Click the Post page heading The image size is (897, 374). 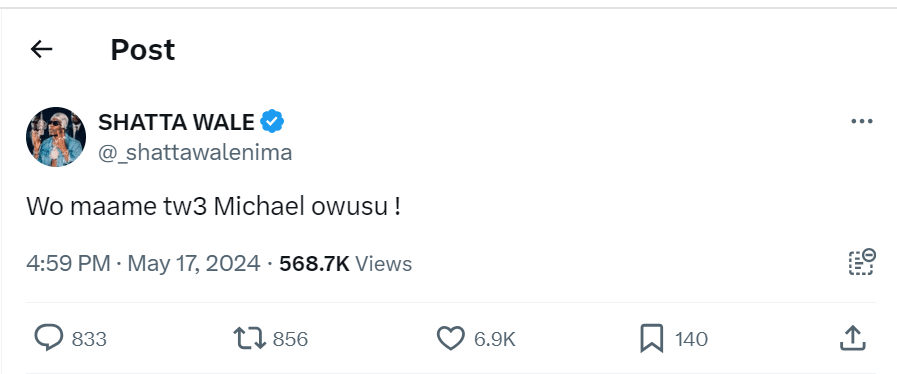point(142,50)
